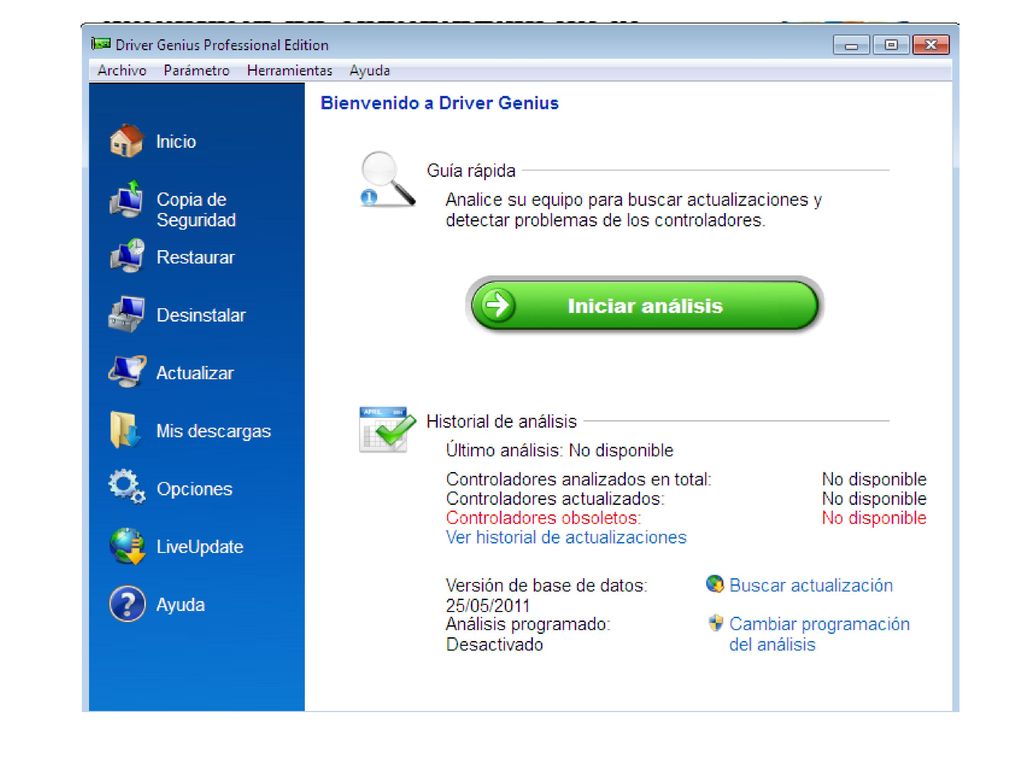Select Ayuda sidebar label

180,605
